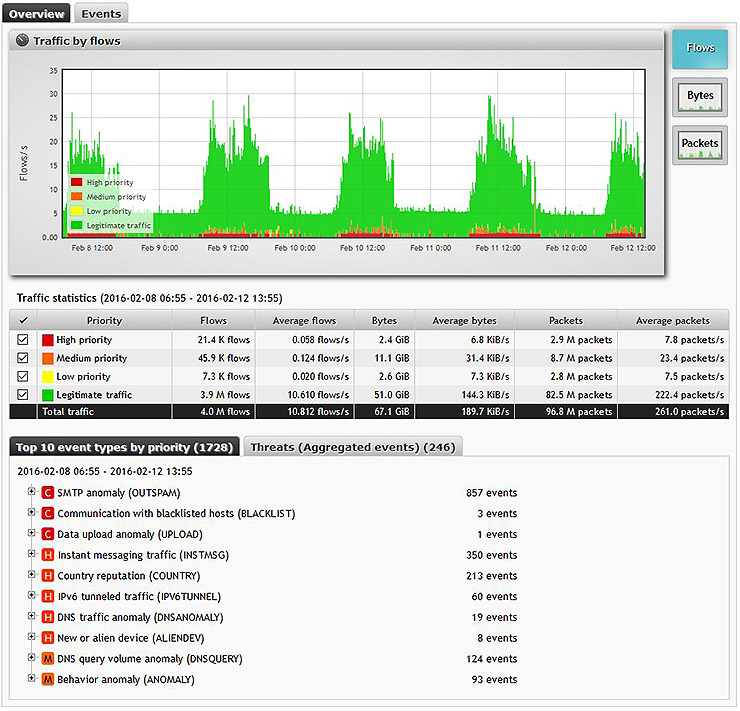The width and height of the screenshot is (740, 711).
Task: Expand the New or alien device entry
Action: 32,638
